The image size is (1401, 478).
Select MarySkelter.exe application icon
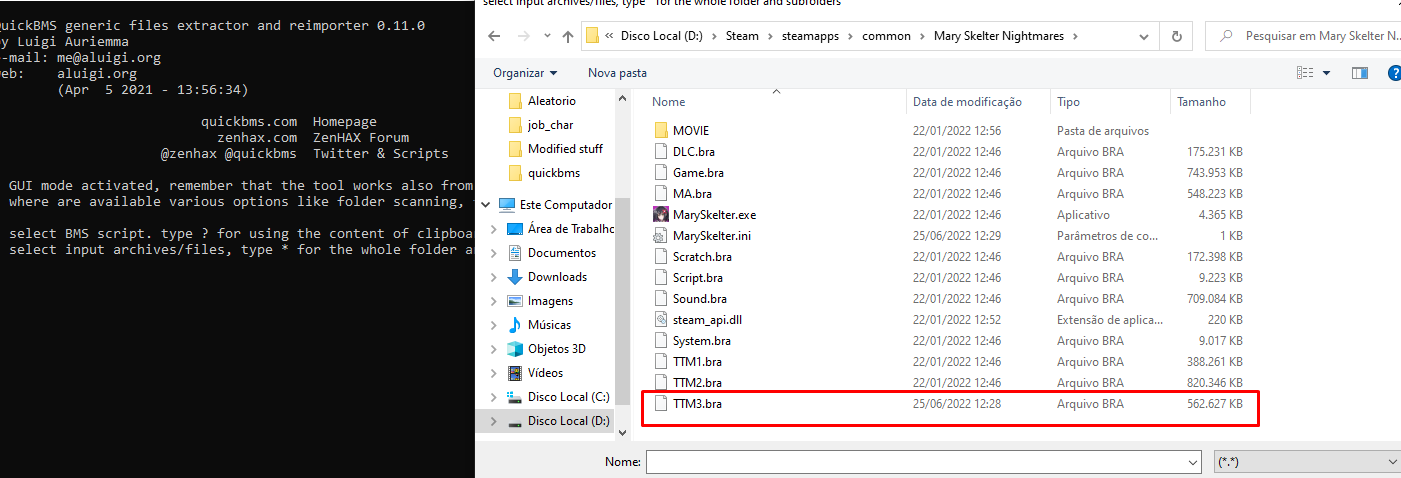660,215
